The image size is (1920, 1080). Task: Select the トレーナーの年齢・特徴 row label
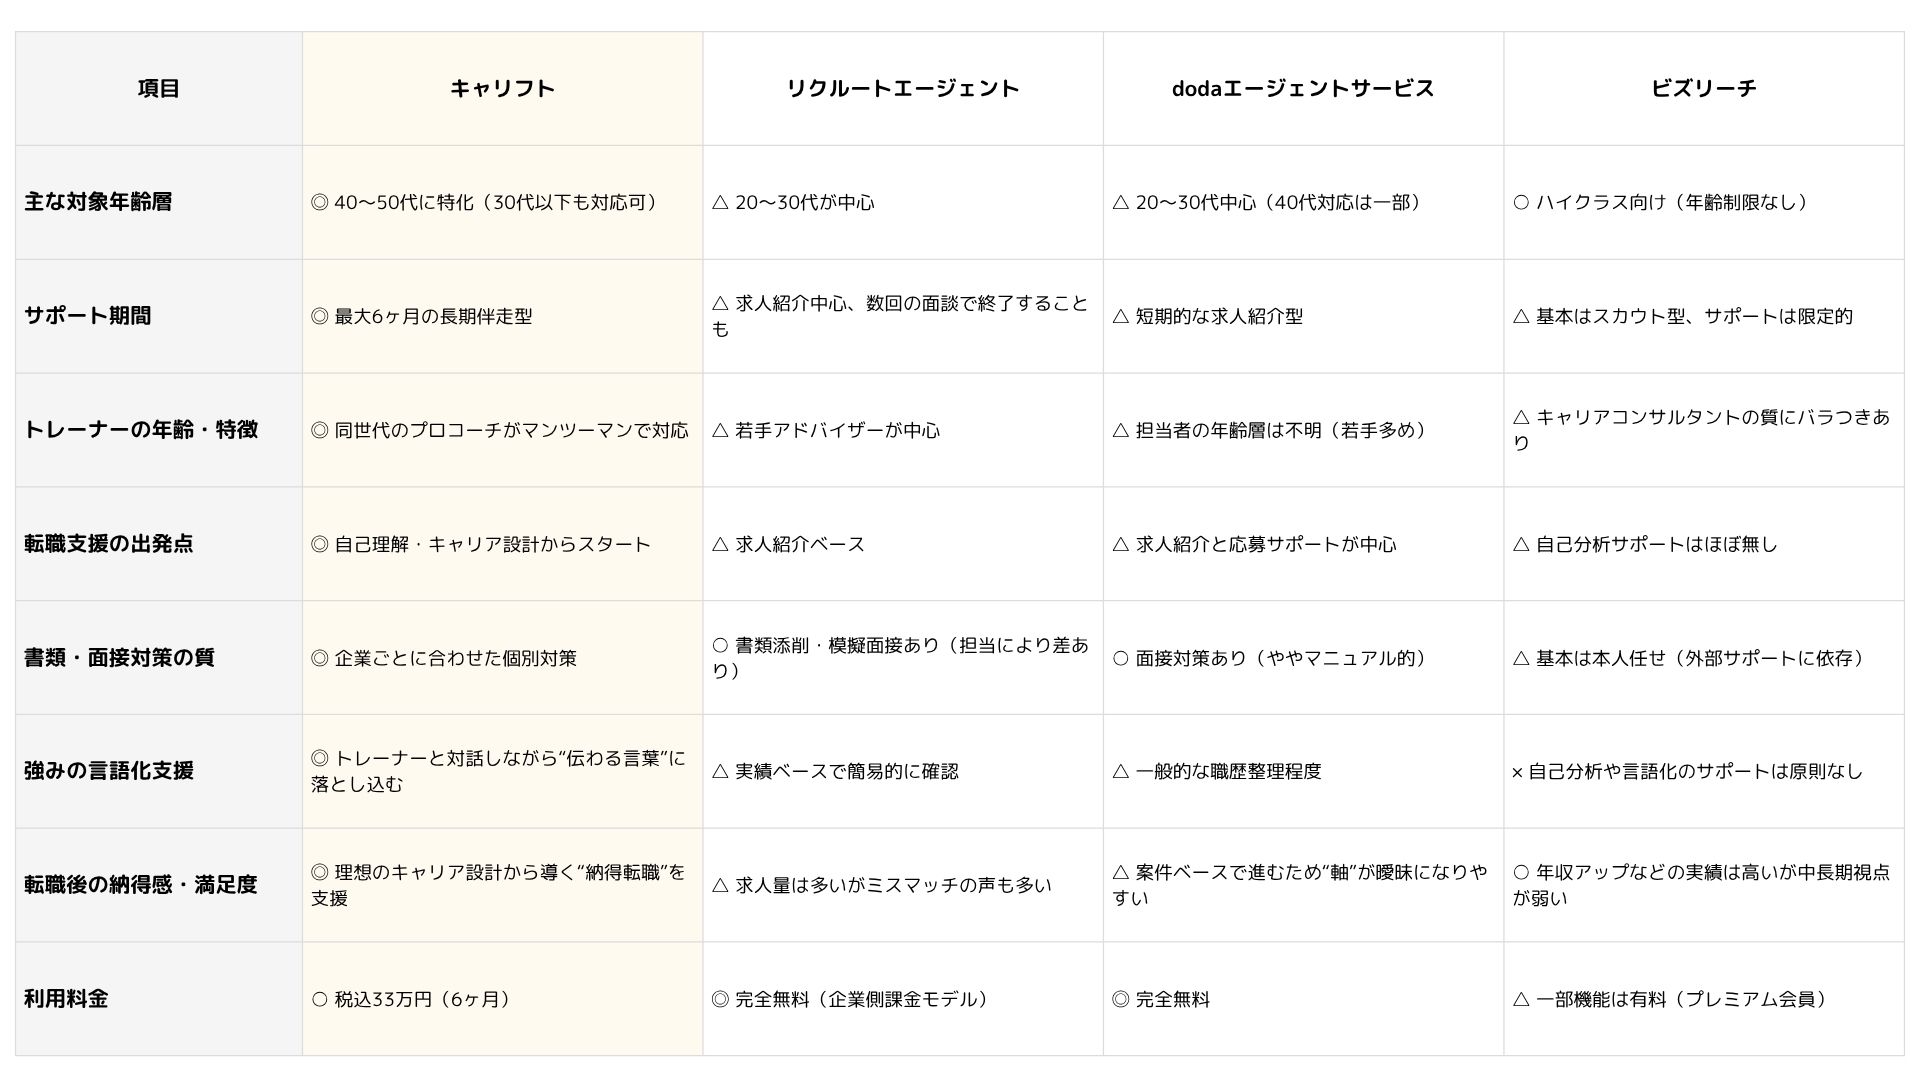159,430
